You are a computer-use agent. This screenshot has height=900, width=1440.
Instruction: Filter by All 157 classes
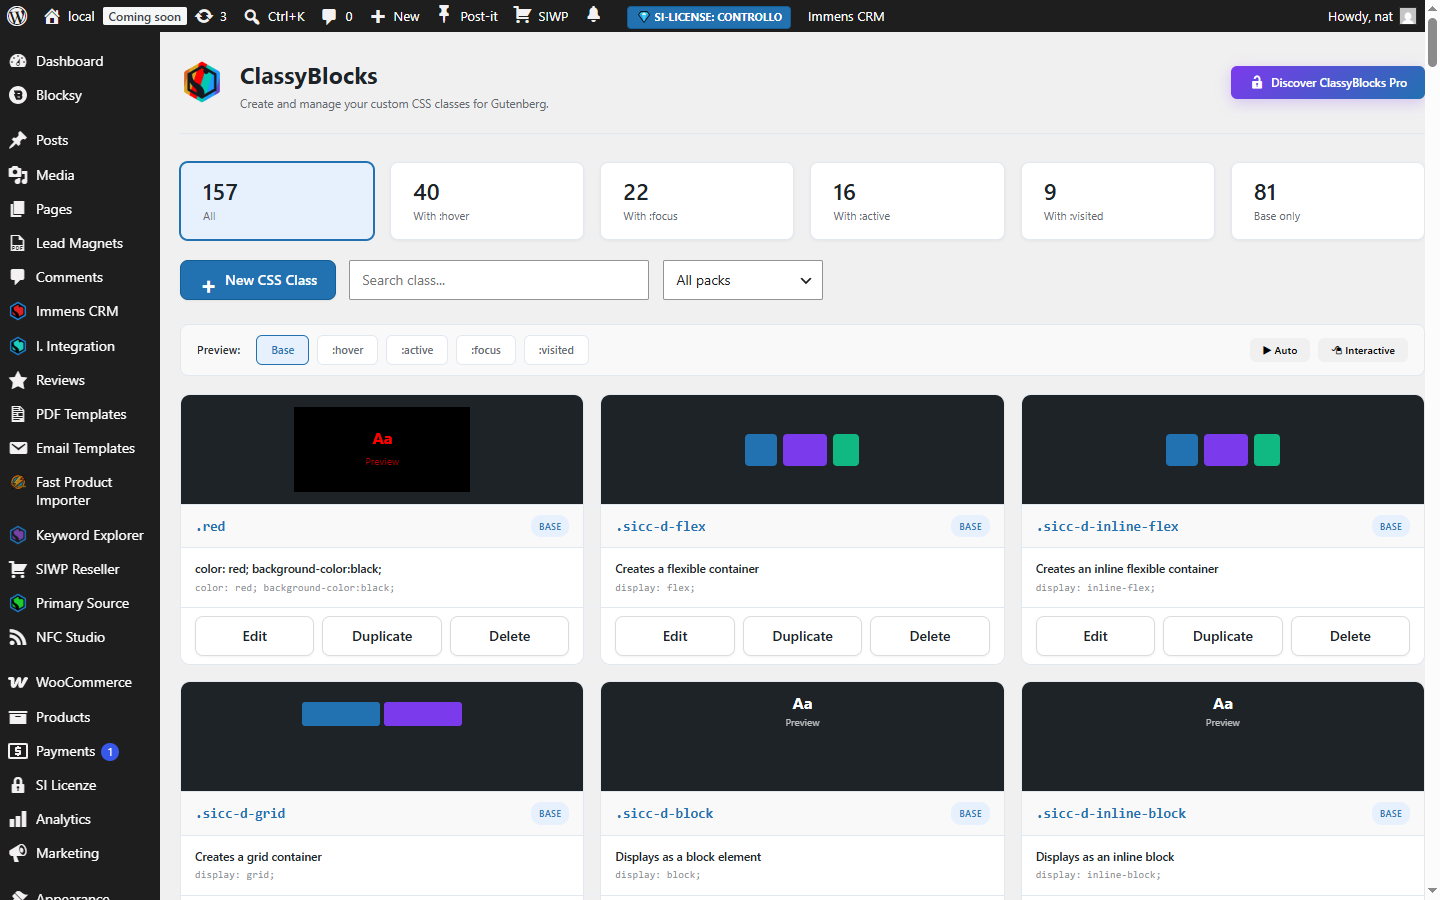tap(277, 201)
